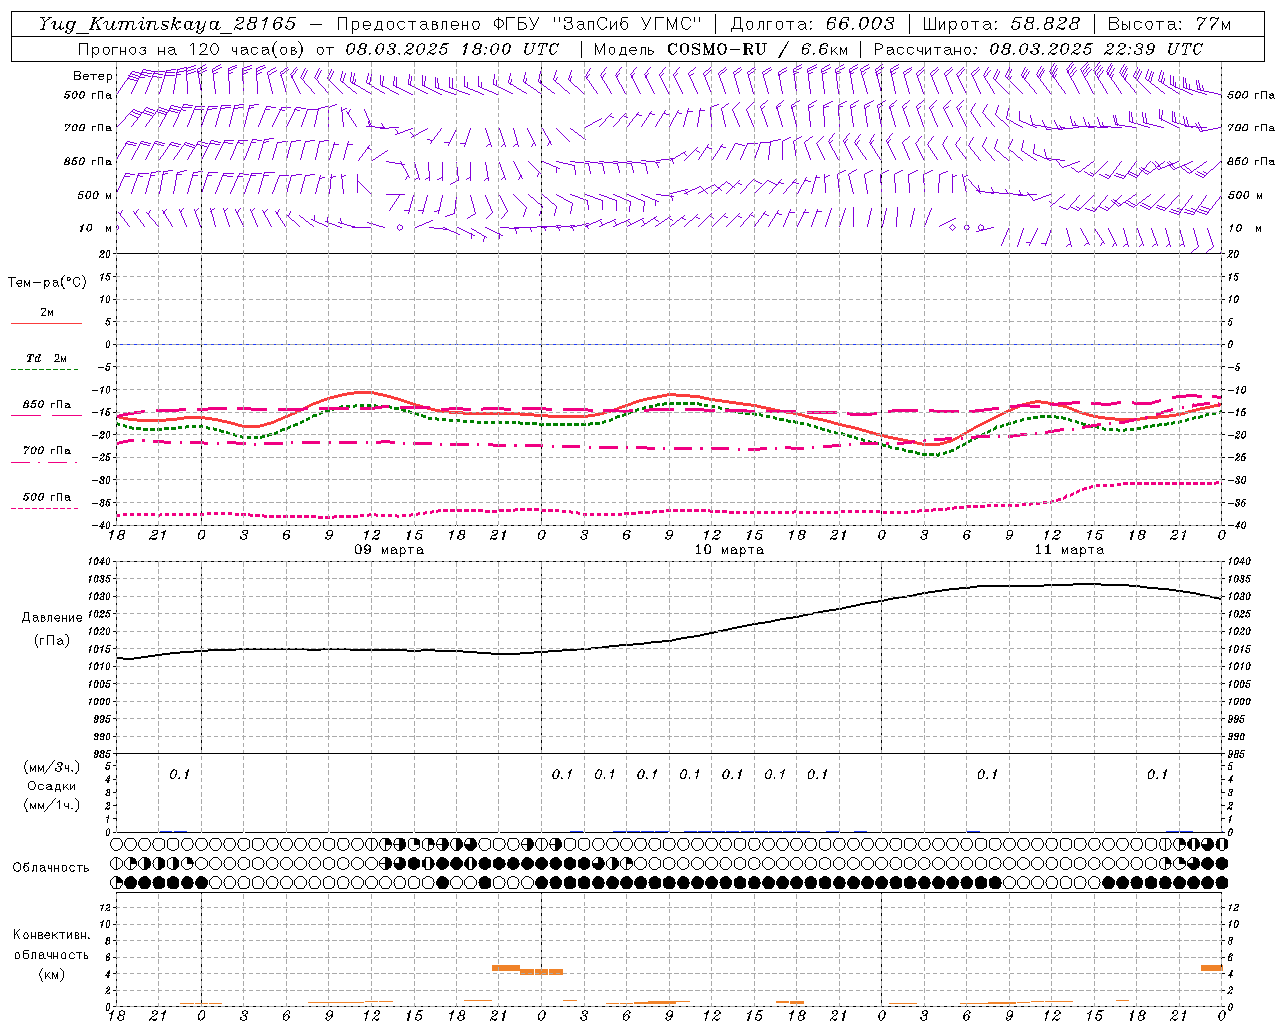The width and height of the screenshot is (1280, 1024).
Task: Select the Тем-ра(°C) axis title
Action: click(x=47, y=283)
